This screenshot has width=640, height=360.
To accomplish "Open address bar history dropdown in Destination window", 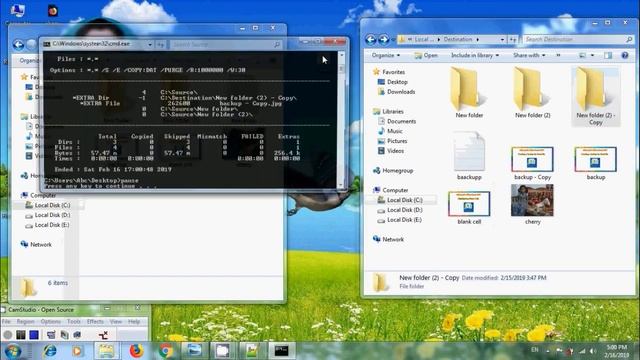I will coord(502,39).
